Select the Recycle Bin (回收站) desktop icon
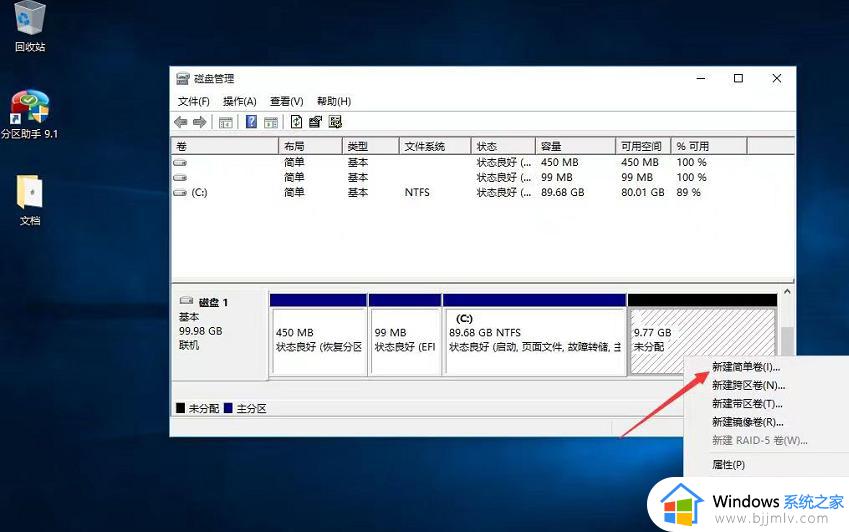 coord(30,27)
